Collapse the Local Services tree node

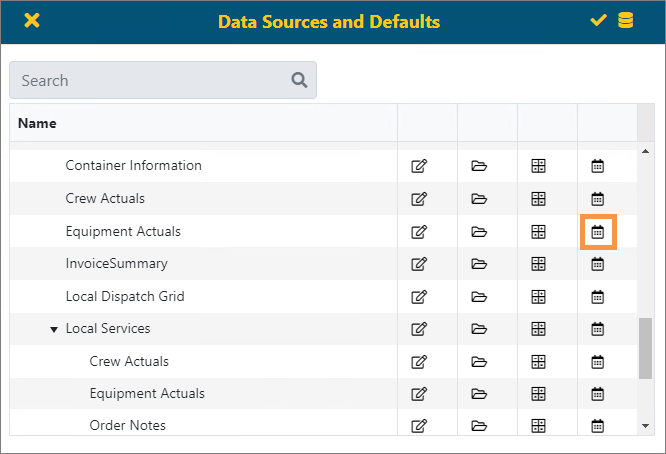pos(54,330)
